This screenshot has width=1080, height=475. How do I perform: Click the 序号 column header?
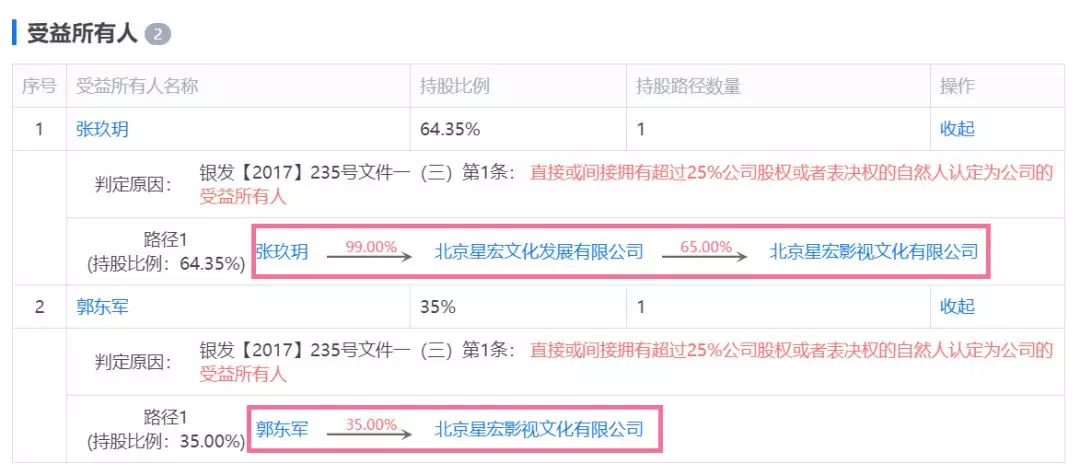(x=39, y=86)
